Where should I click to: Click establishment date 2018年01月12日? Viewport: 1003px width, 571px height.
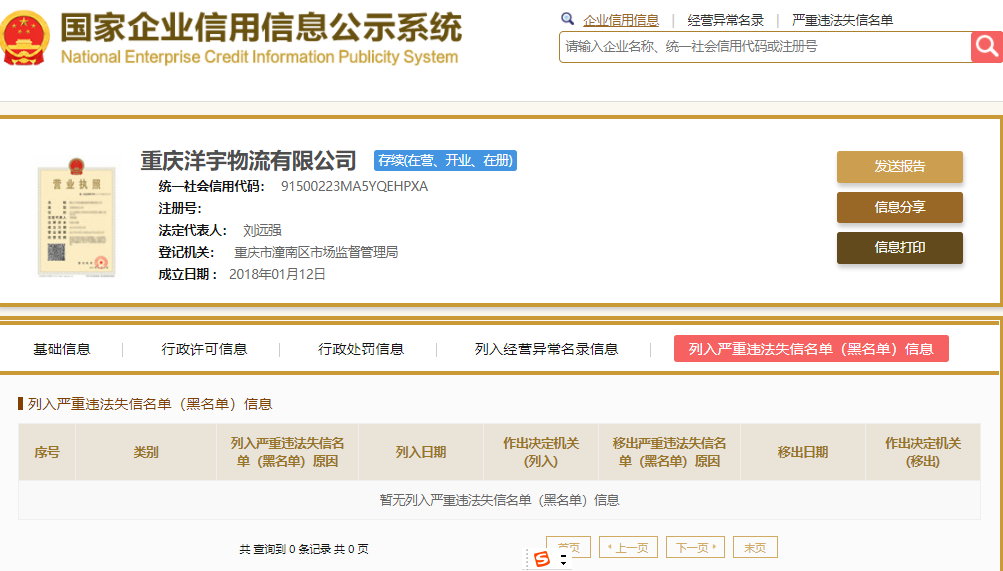(278, 274)
